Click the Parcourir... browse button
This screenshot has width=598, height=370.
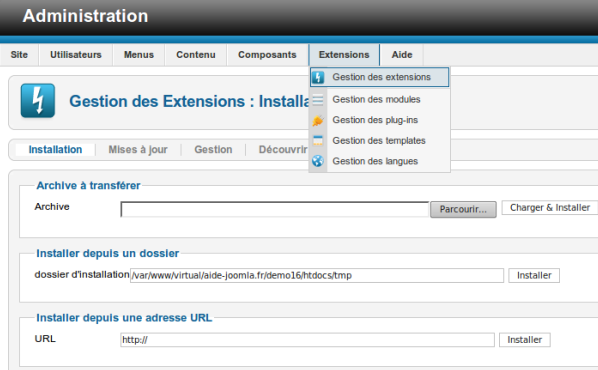[463, 209]
